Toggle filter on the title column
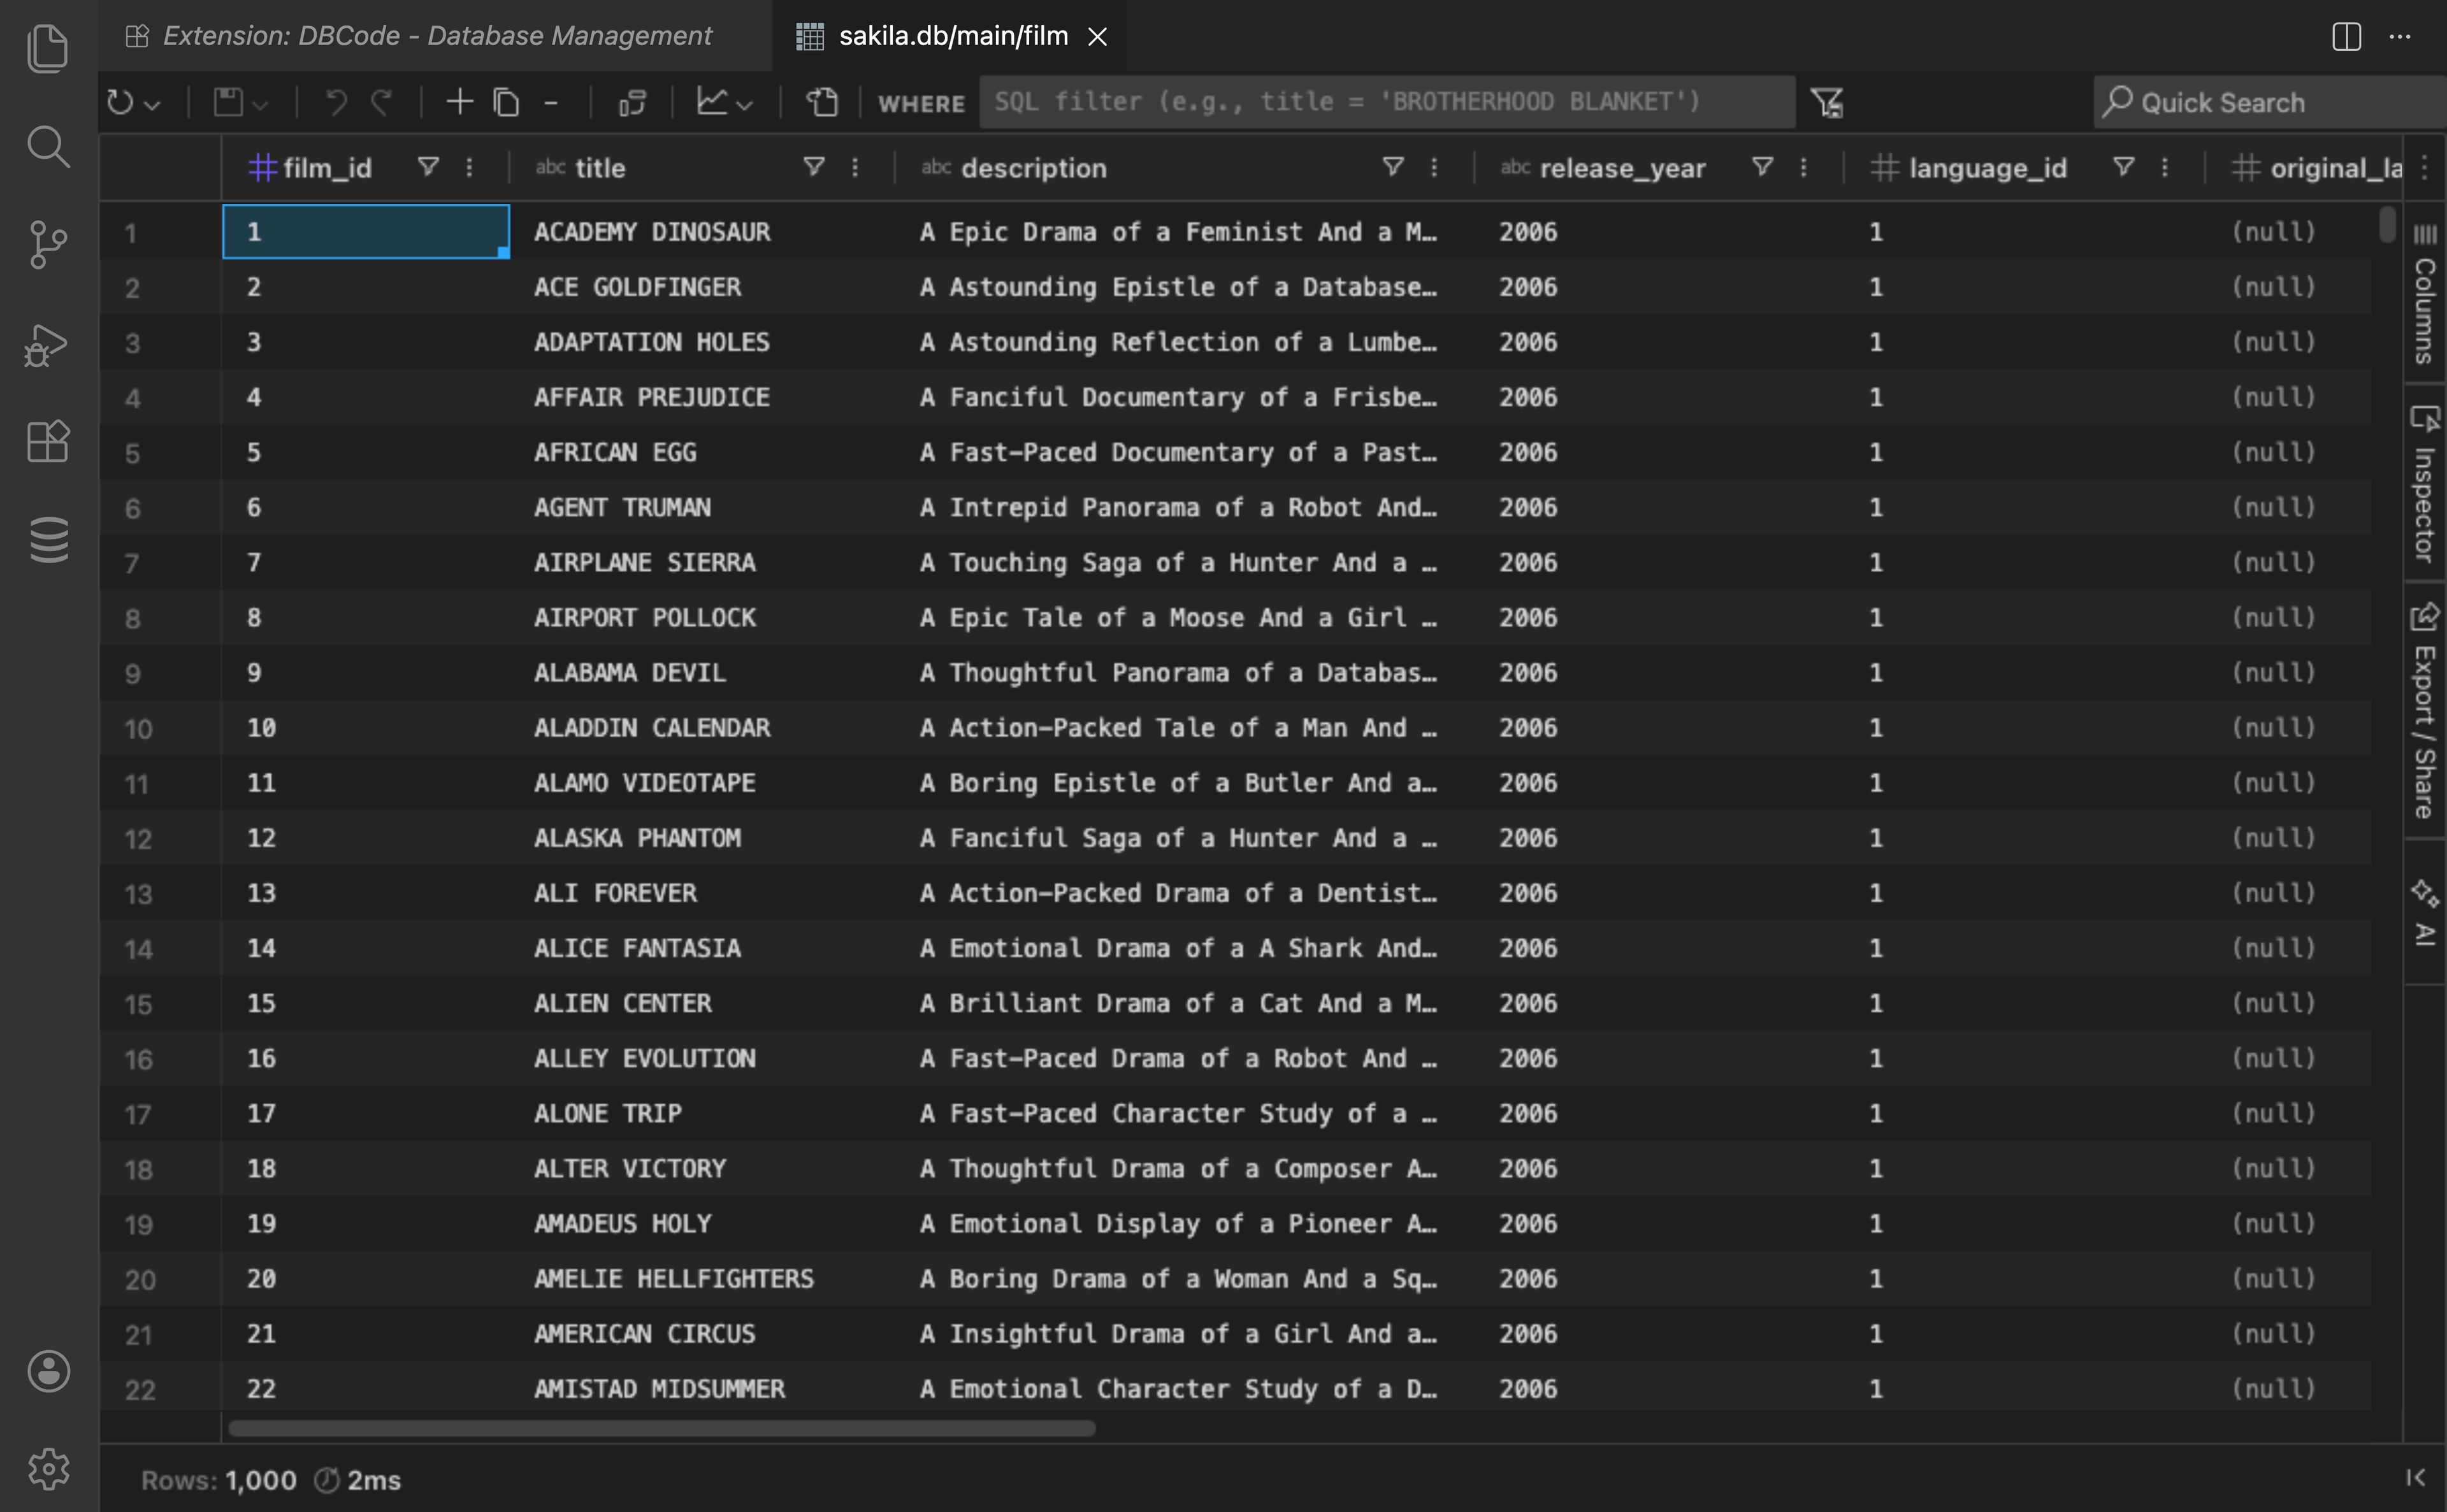 814,167
